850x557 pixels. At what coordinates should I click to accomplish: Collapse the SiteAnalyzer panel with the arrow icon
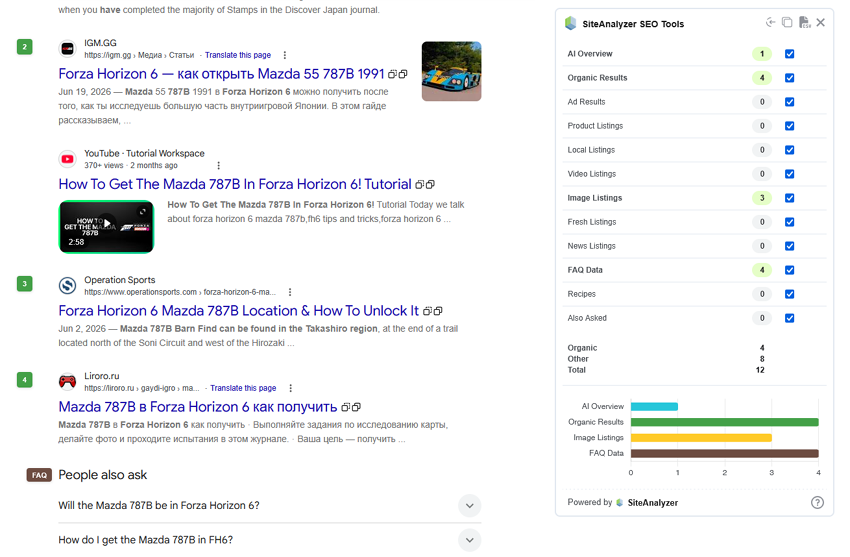click(x=770, y=22)
